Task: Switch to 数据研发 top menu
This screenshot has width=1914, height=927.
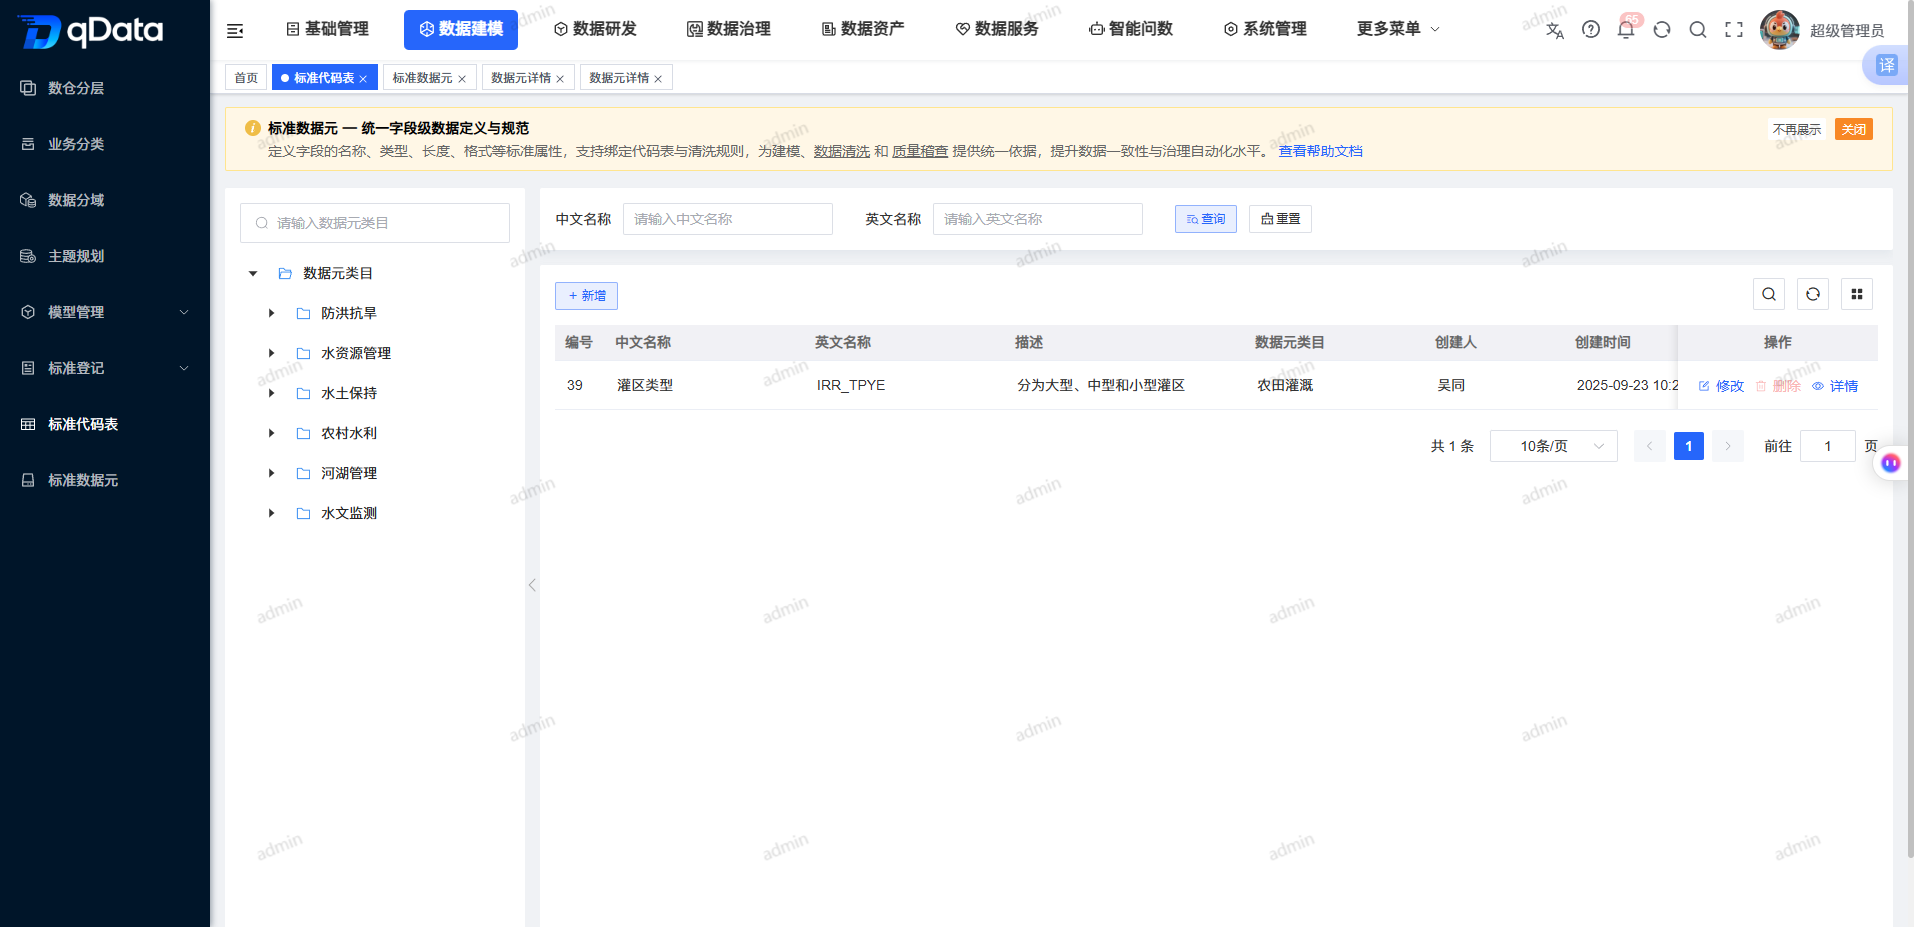Action: (x=595, y=29)
